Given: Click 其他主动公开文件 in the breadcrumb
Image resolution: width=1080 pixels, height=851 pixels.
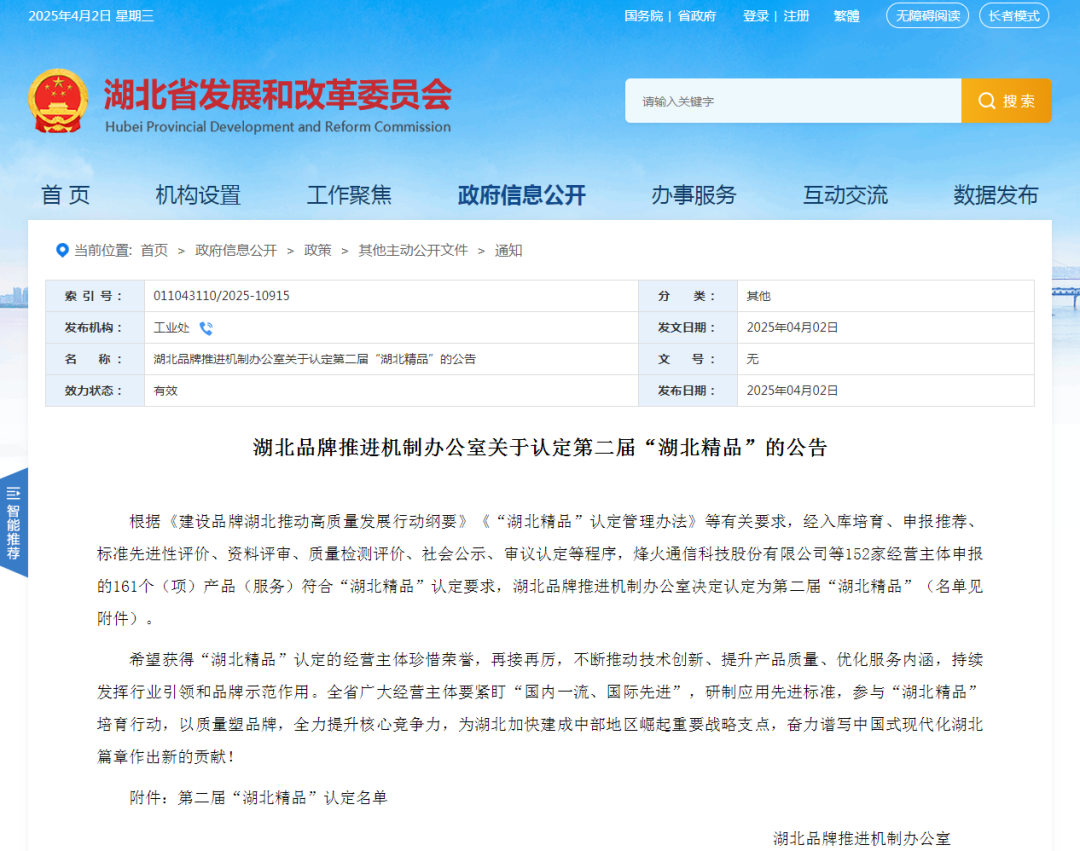Looking at the screenshot, I should [x=413, y=251].
